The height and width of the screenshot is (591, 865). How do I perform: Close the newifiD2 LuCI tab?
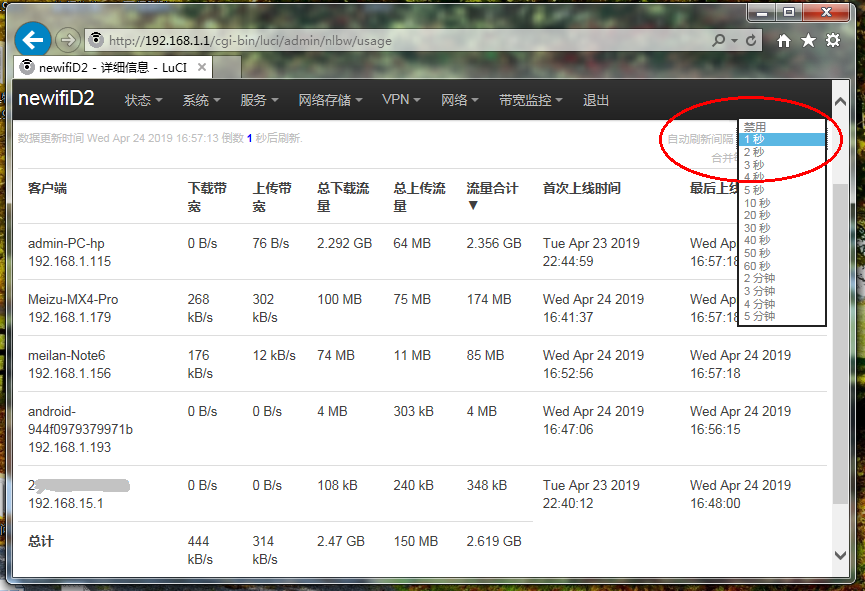coord(201,67)
